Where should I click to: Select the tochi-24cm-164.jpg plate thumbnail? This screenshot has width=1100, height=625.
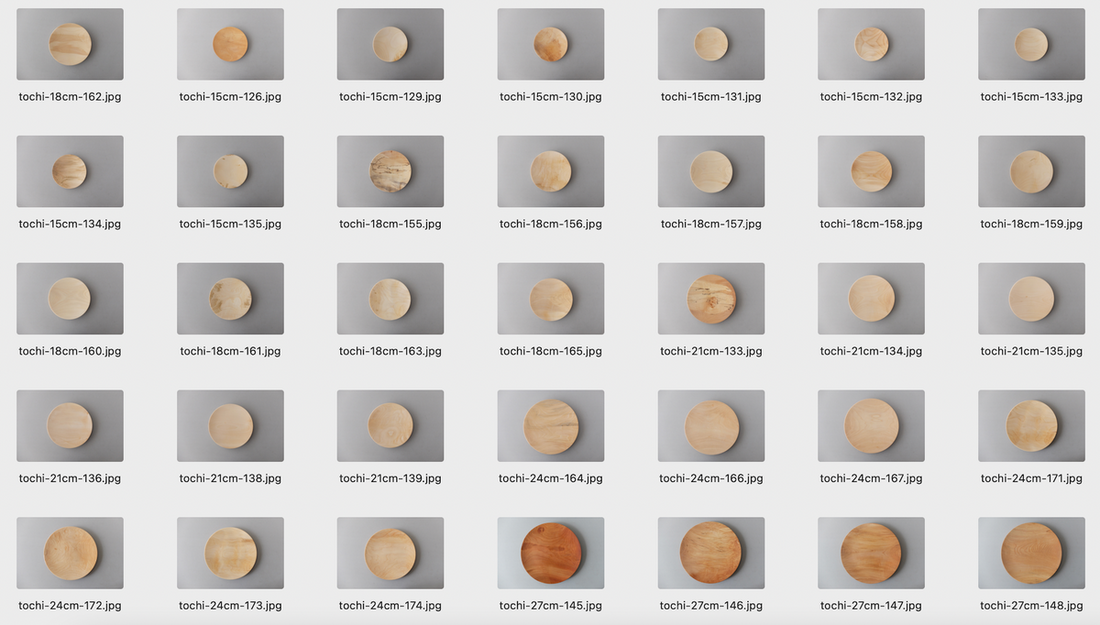point(551,426)
